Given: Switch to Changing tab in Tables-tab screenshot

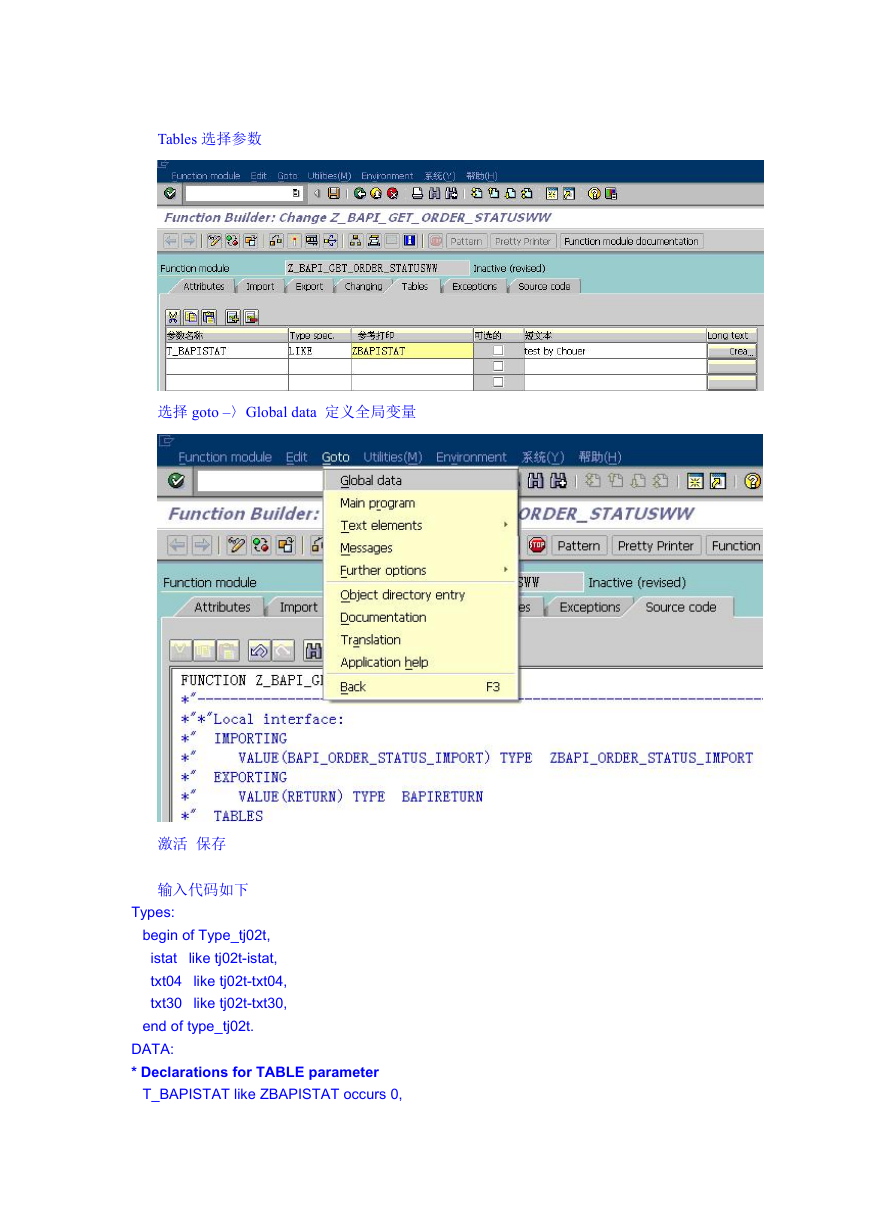Looking at the screenshot, I should 363,286.
